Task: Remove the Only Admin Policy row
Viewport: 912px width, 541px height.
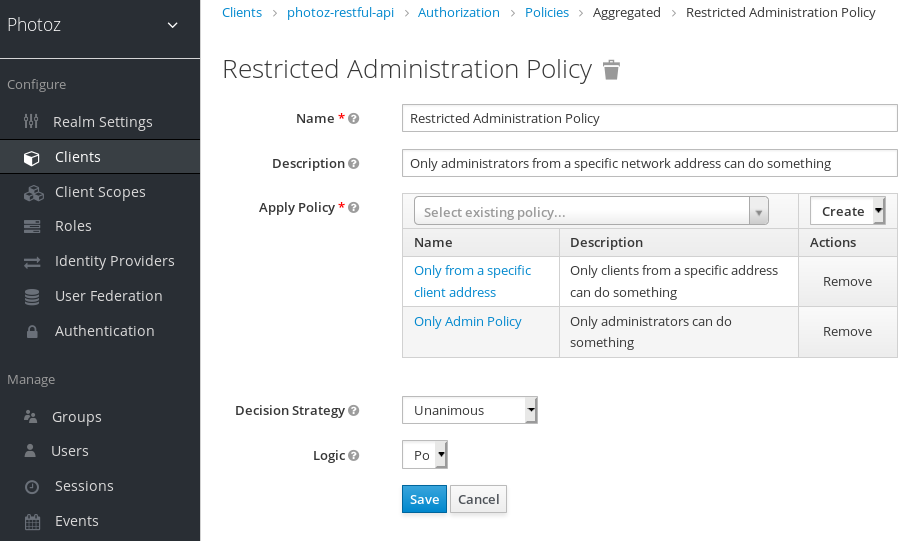Action: tap(847, 332)
